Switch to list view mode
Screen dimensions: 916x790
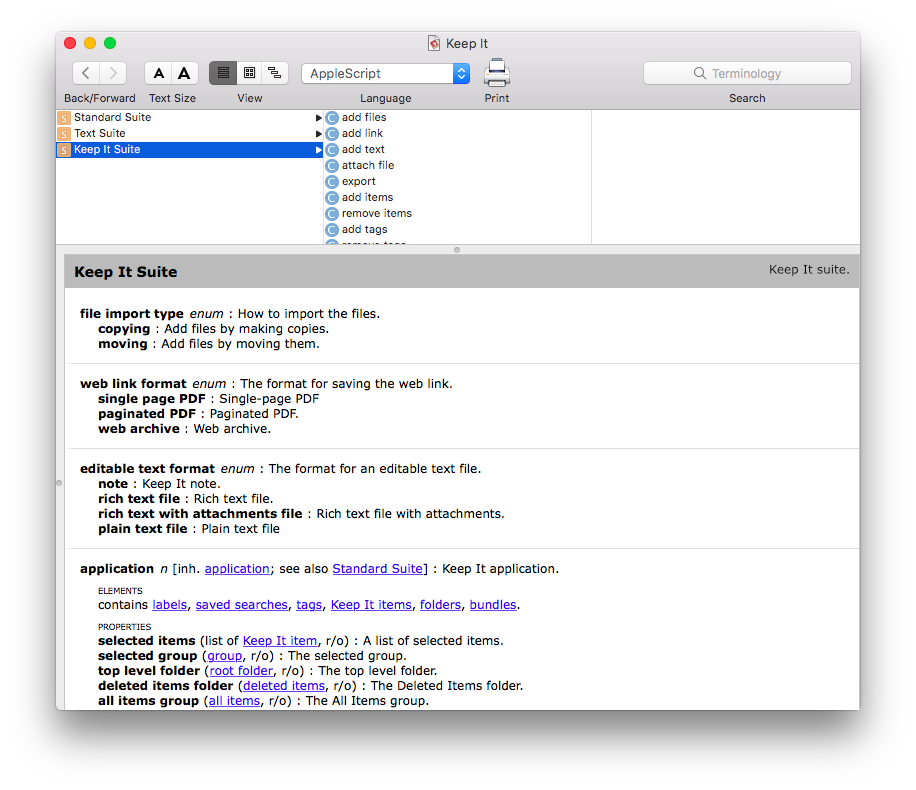[223, 73]
